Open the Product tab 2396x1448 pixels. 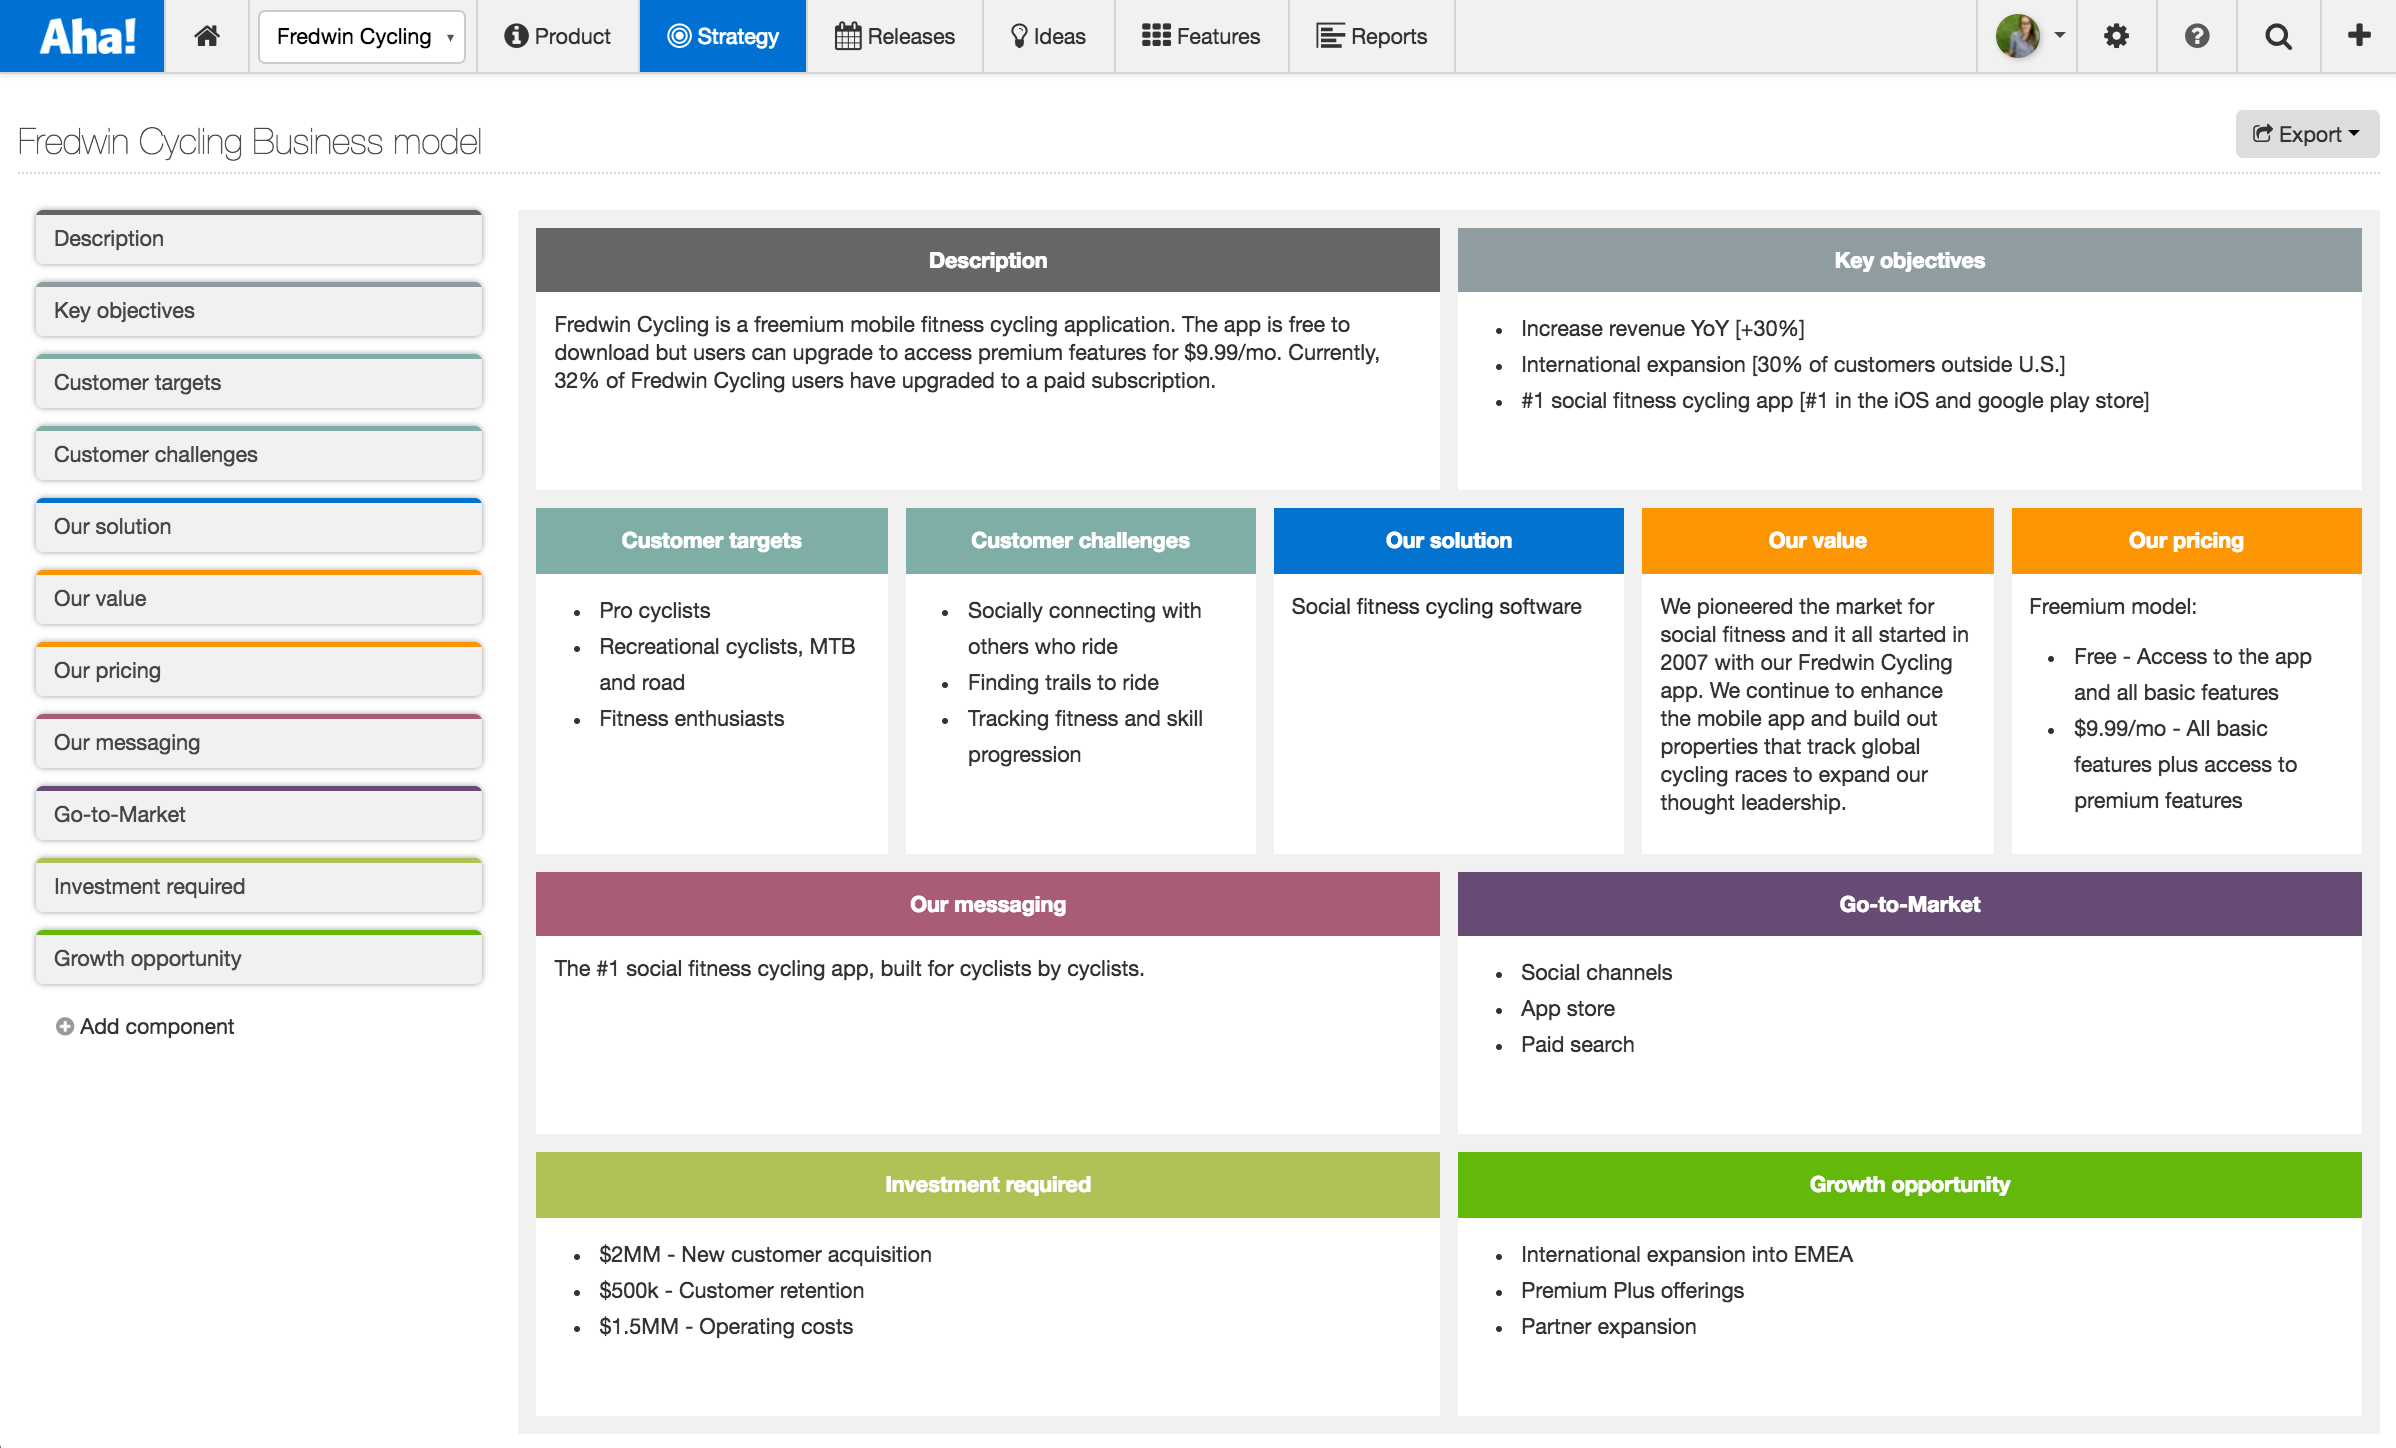tap(558, 36)
